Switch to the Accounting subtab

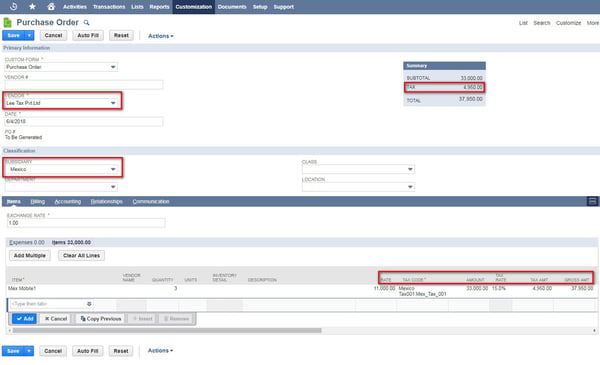point(68,202)
